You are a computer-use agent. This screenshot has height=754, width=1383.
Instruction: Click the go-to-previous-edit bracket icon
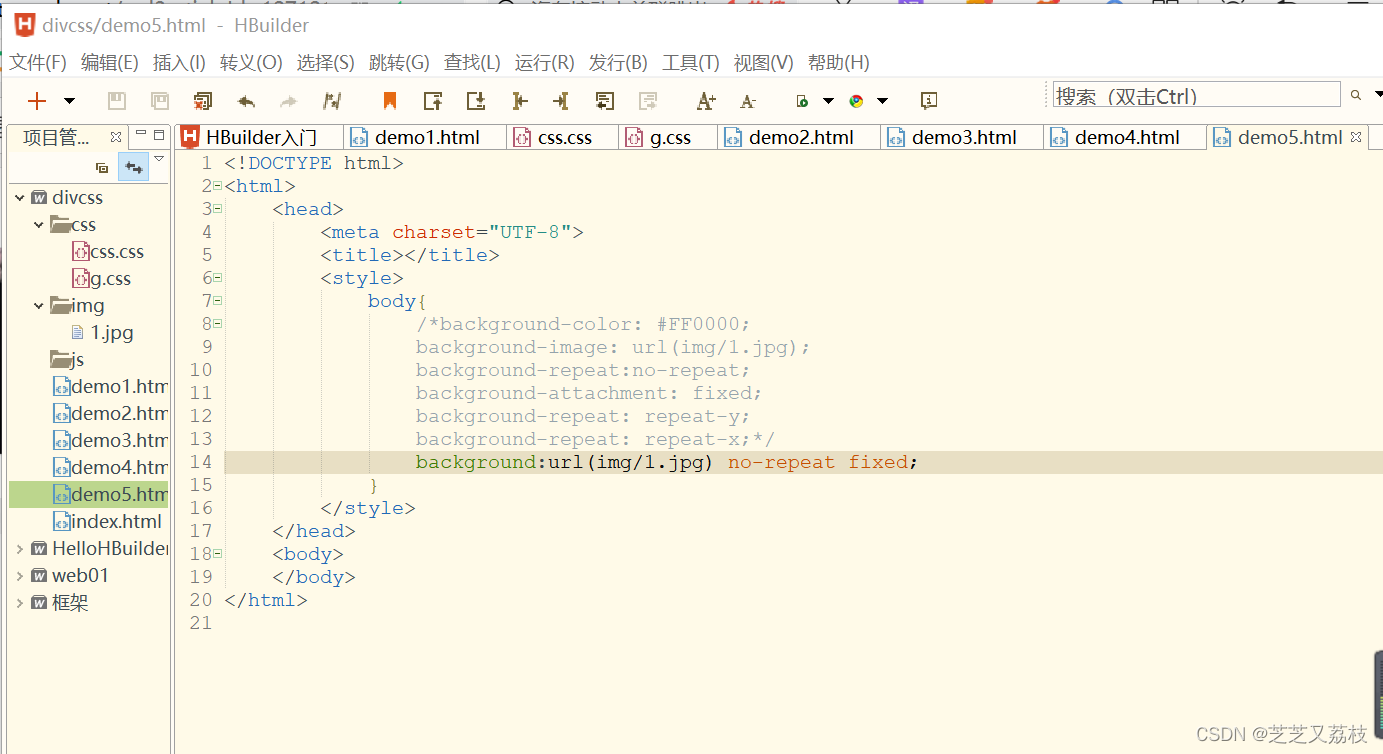(519, 101)
